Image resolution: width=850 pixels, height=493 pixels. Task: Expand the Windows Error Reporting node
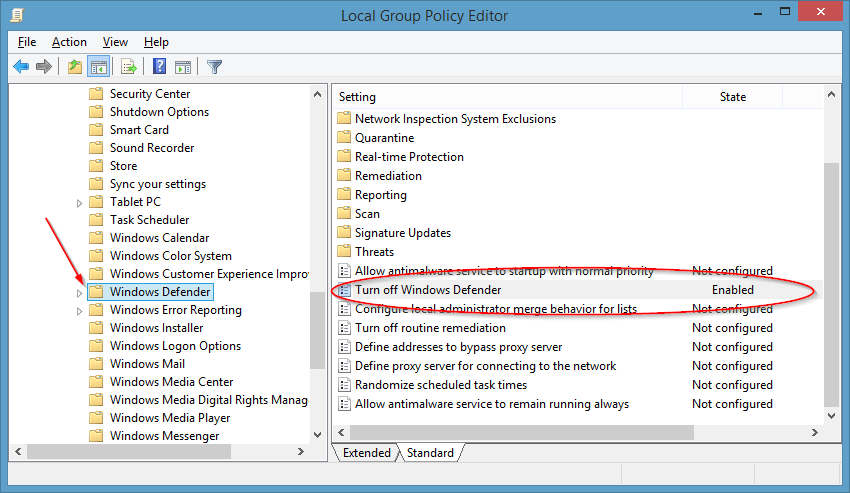(79, 311)
